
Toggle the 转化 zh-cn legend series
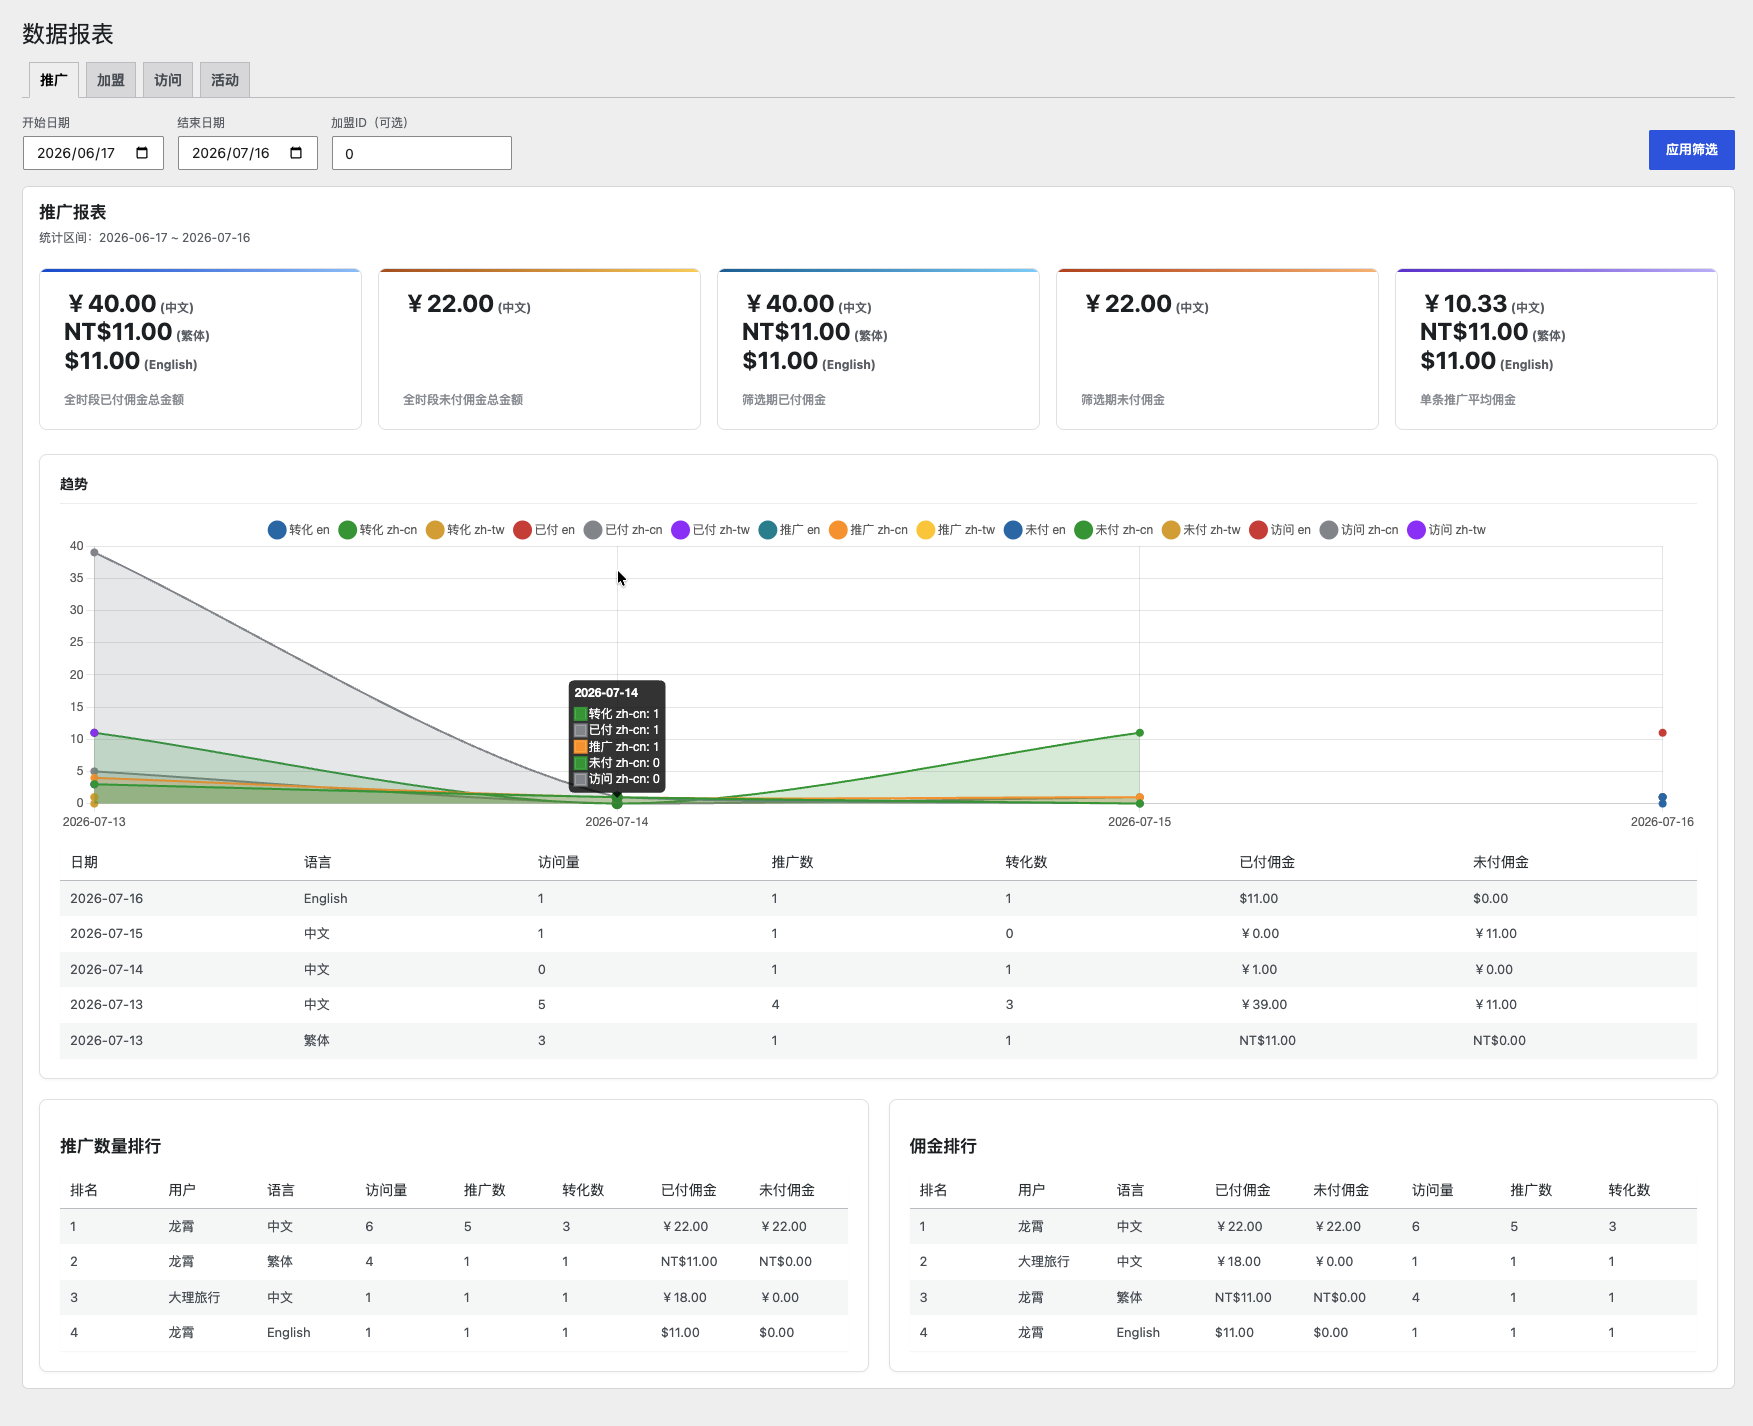tap(378, 530)
